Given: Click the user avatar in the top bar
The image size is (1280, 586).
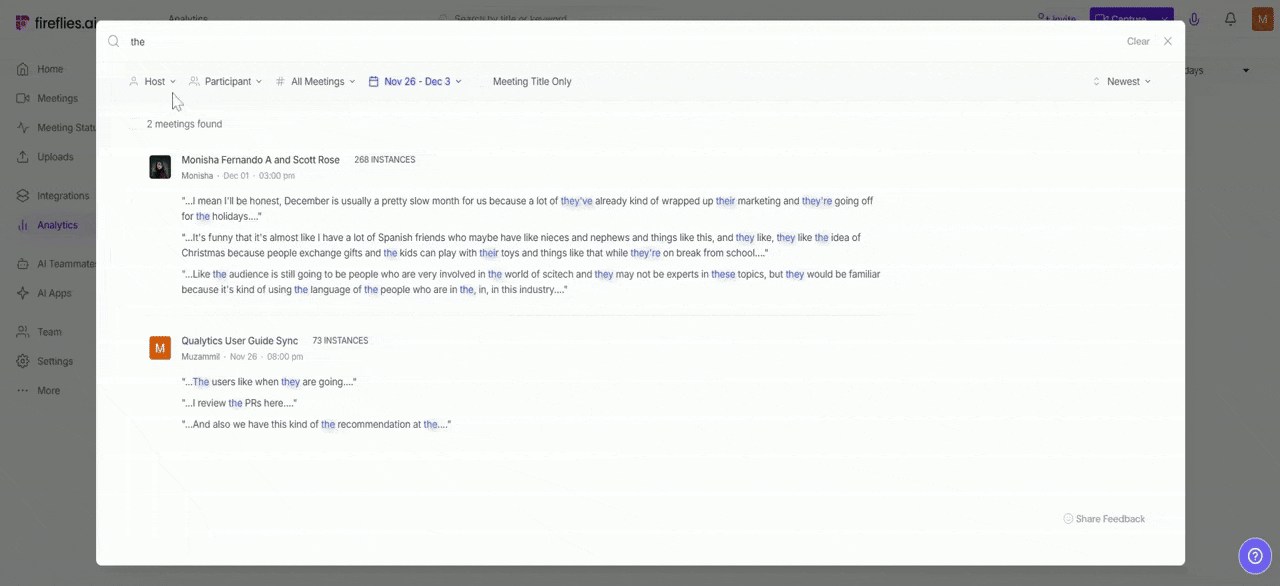Looking at the screenshot, I should 1262,19.
